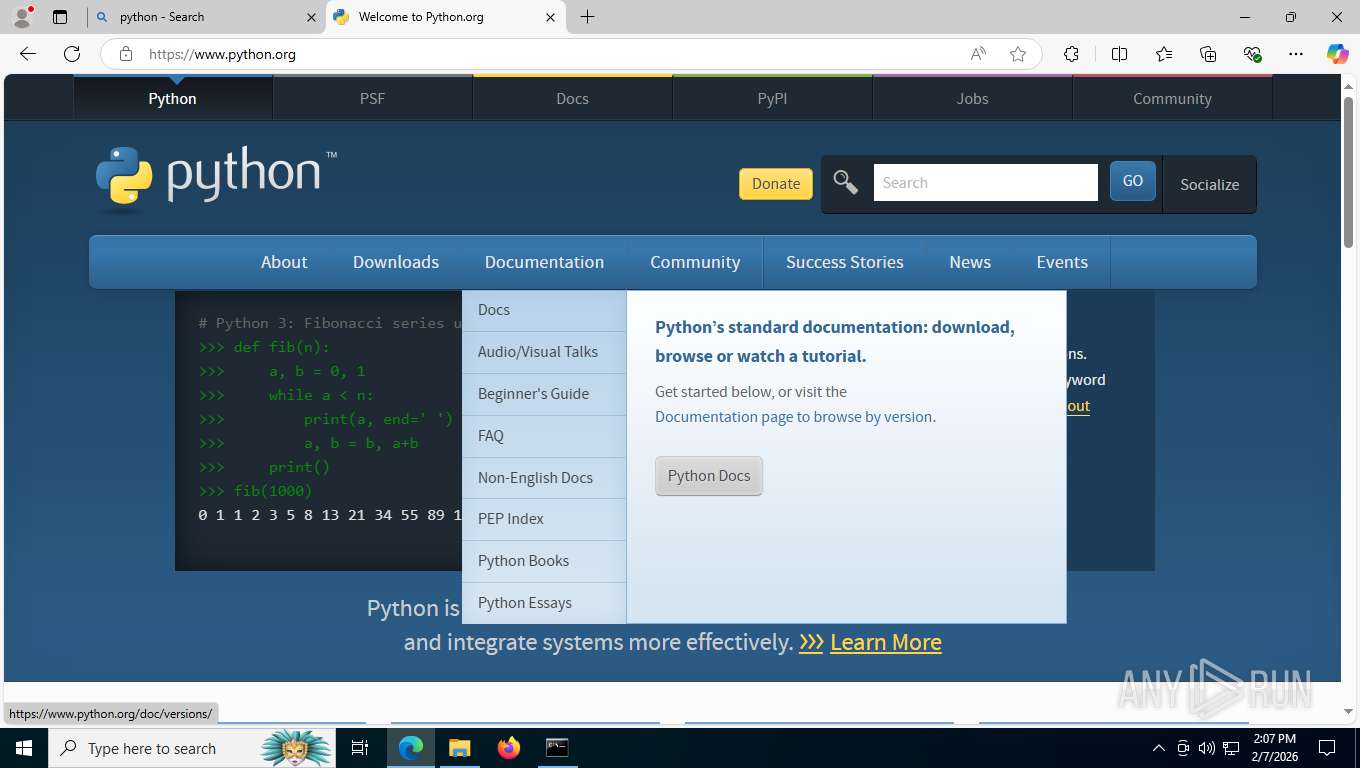1360x768 pixels.
Task: Choose Python Essays in the submenu
Action: tap(544, 603)
